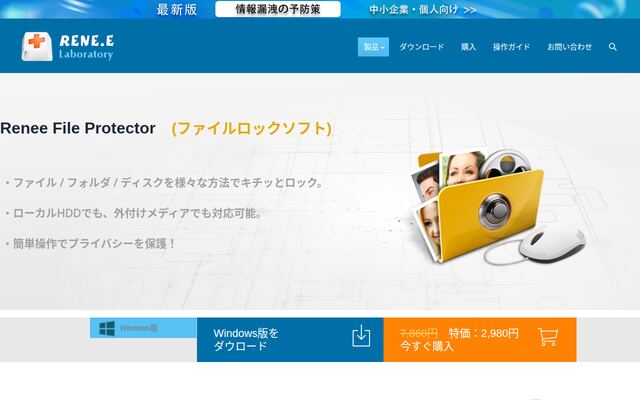The width and height of the screenshot is (640, 400).
Task: Open the お問い合わせ menu item
Action: (569, 47)
